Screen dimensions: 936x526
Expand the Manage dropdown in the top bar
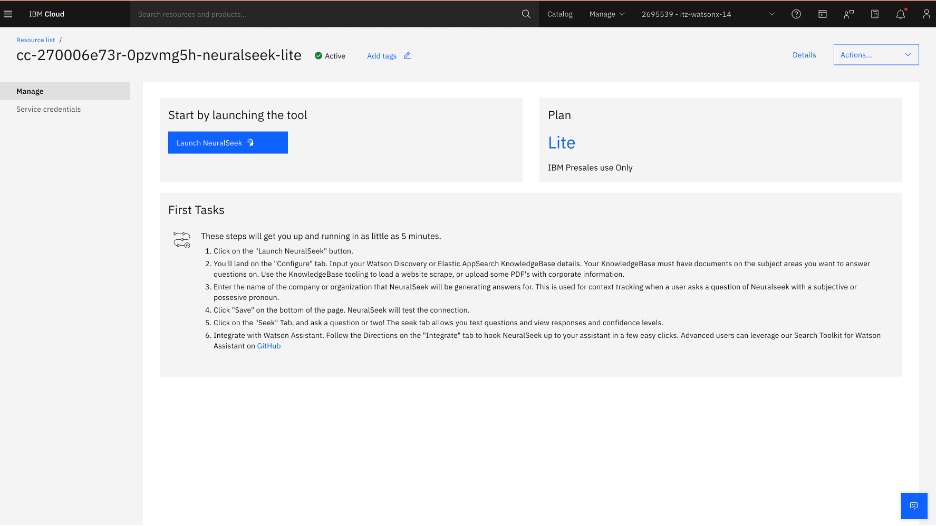pos(606,14)
